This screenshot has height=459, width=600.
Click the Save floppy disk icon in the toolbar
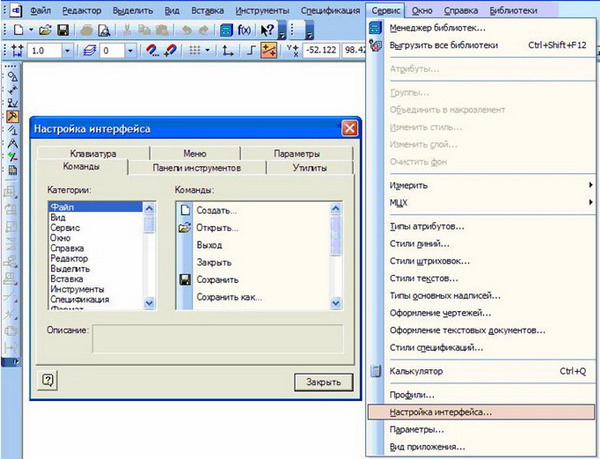(x=63, y=31)
